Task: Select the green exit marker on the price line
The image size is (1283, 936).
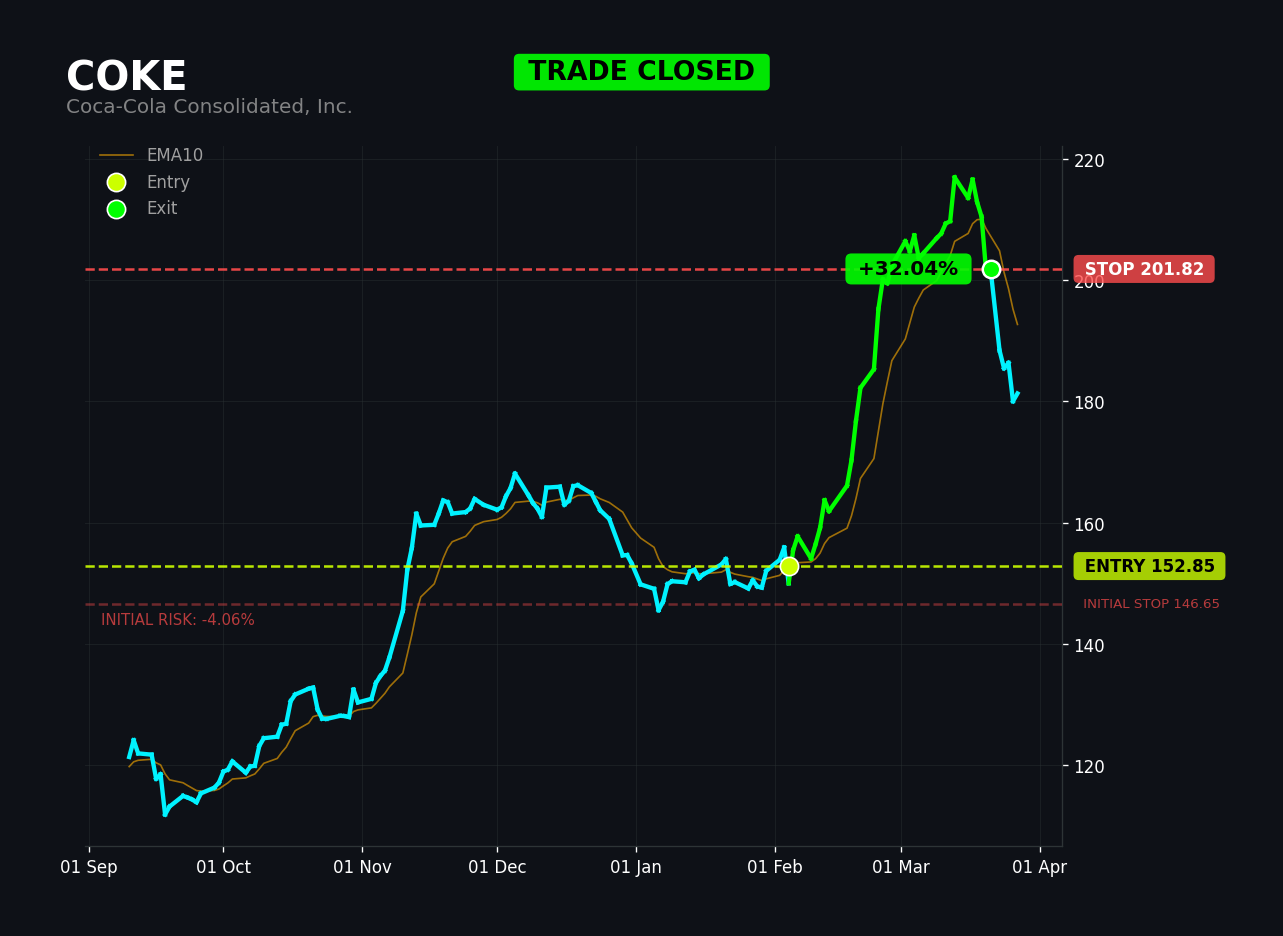Action: pos(991,269)
